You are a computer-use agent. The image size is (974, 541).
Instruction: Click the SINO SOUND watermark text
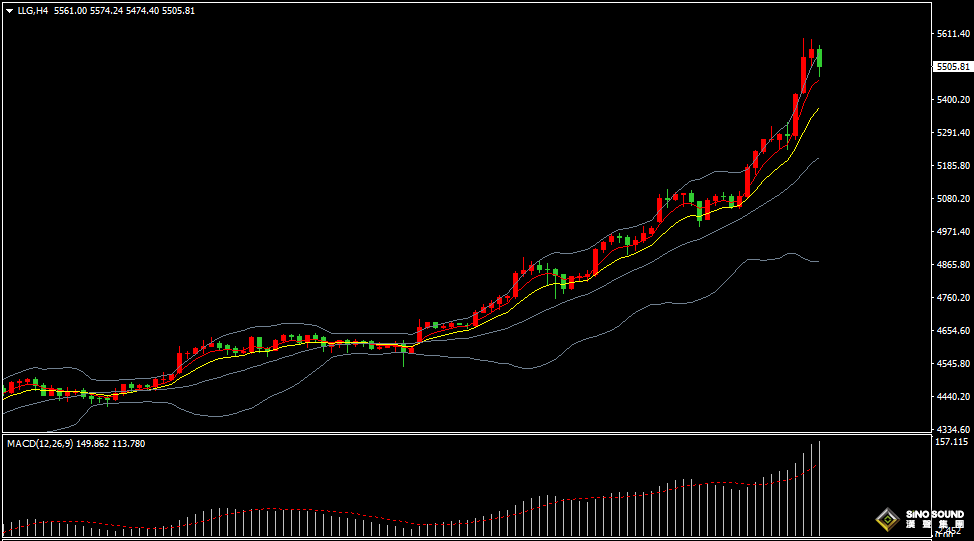[934, 514]
